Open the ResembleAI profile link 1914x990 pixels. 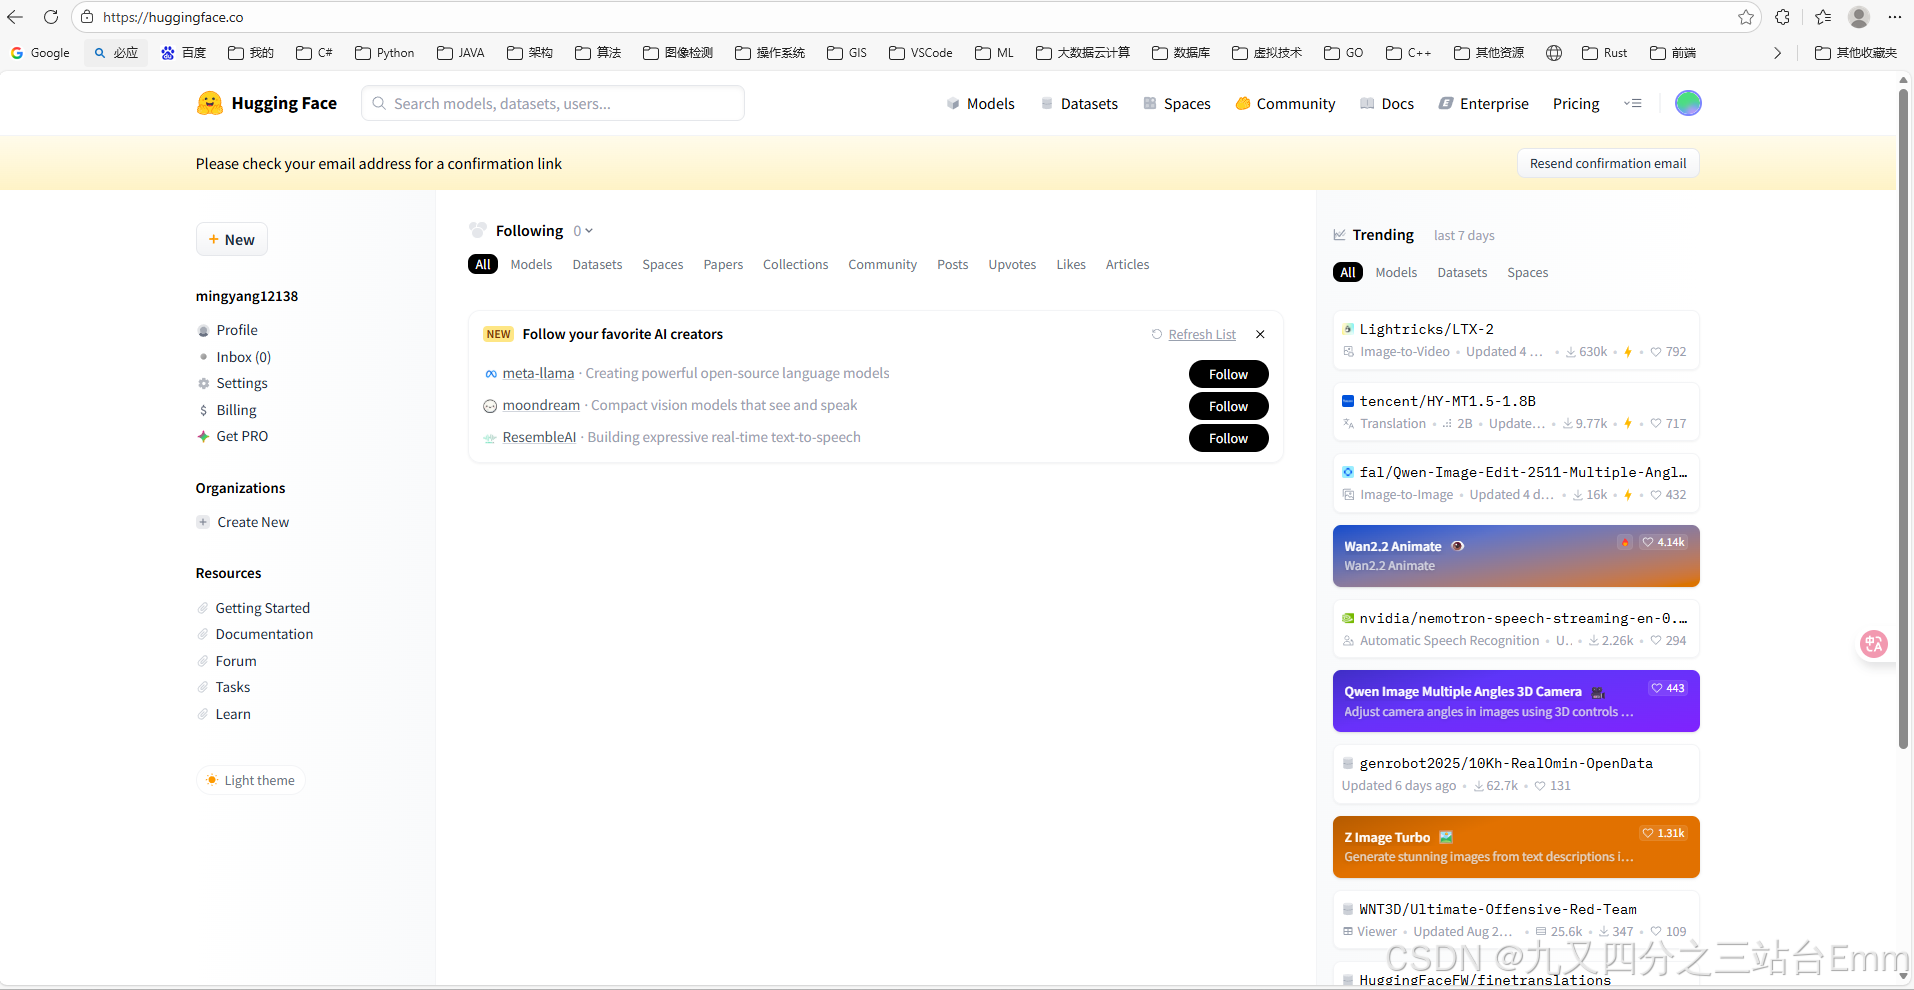[539, 437]
